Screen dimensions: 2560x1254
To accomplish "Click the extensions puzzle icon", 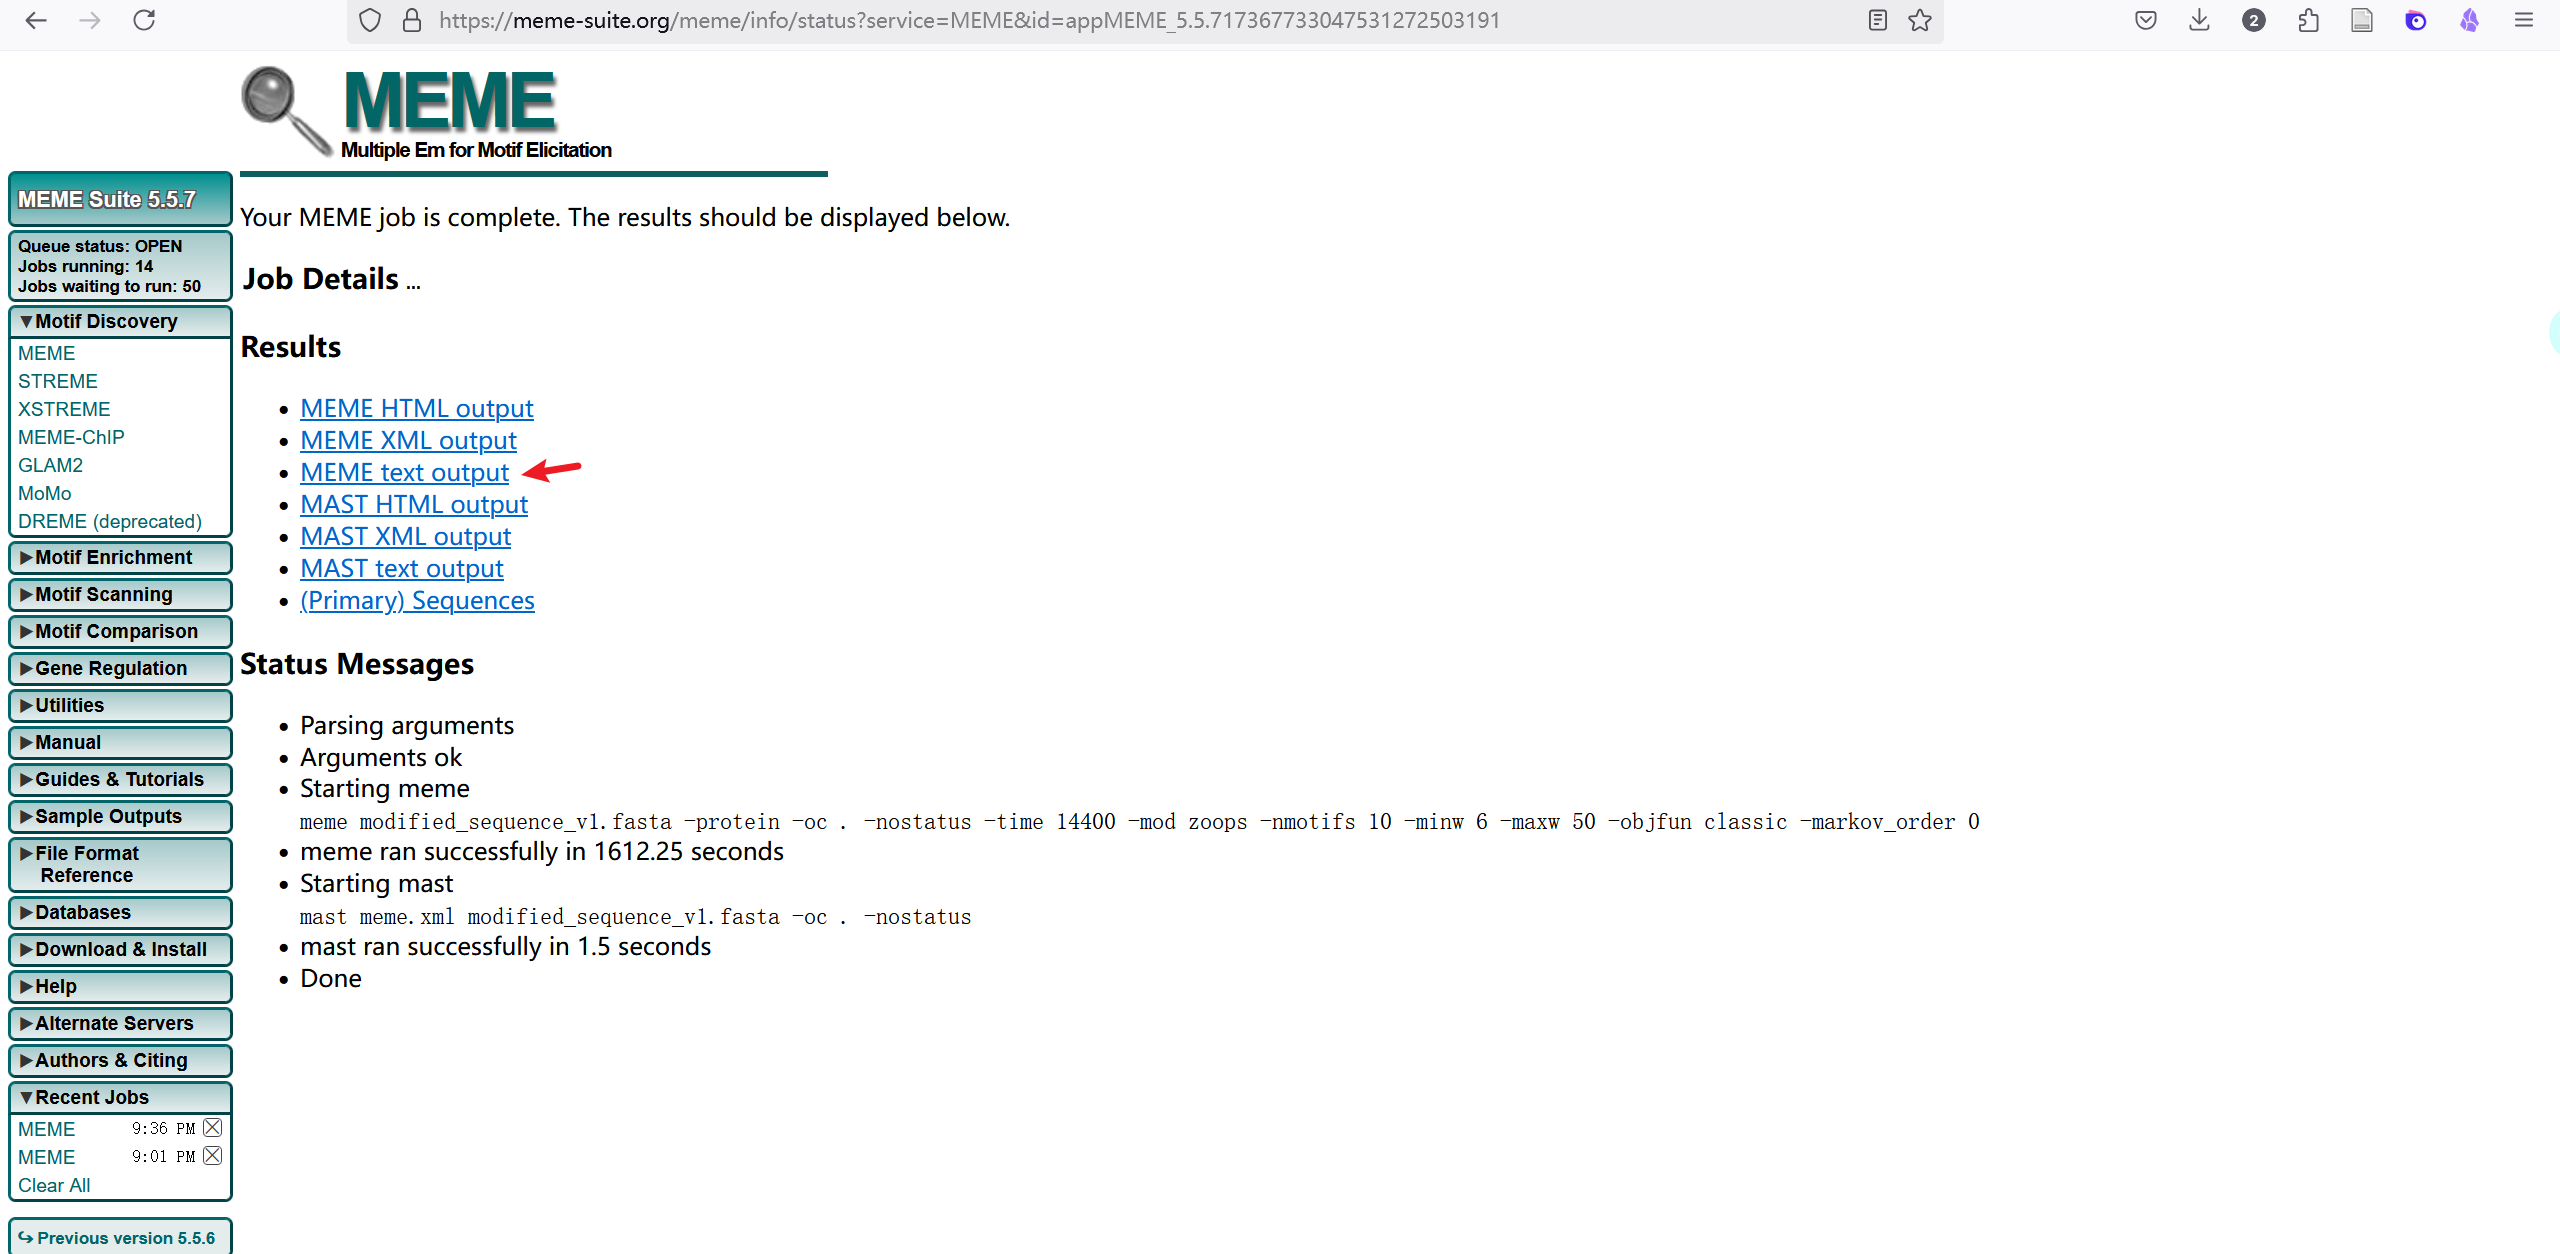I will point(2308,20).
